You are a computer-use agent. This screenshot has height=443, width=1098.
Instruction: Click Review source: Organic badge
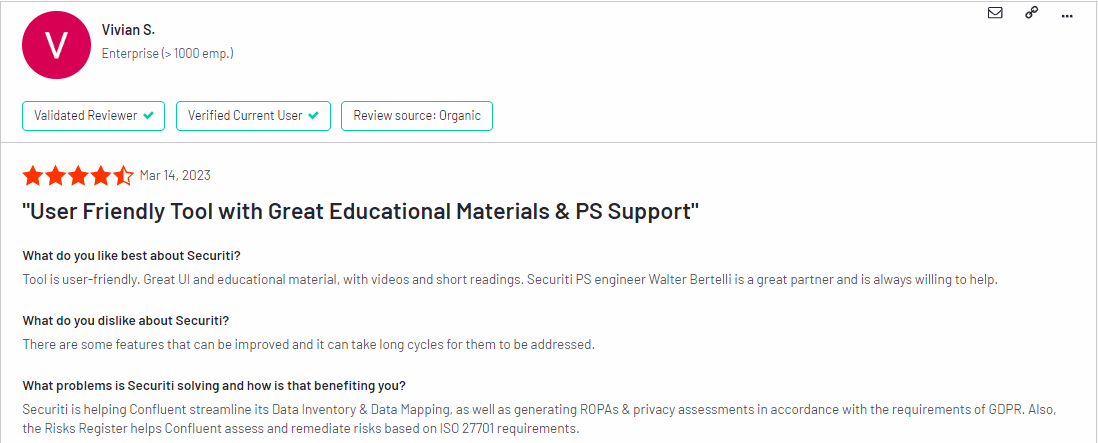pos(417,116)
